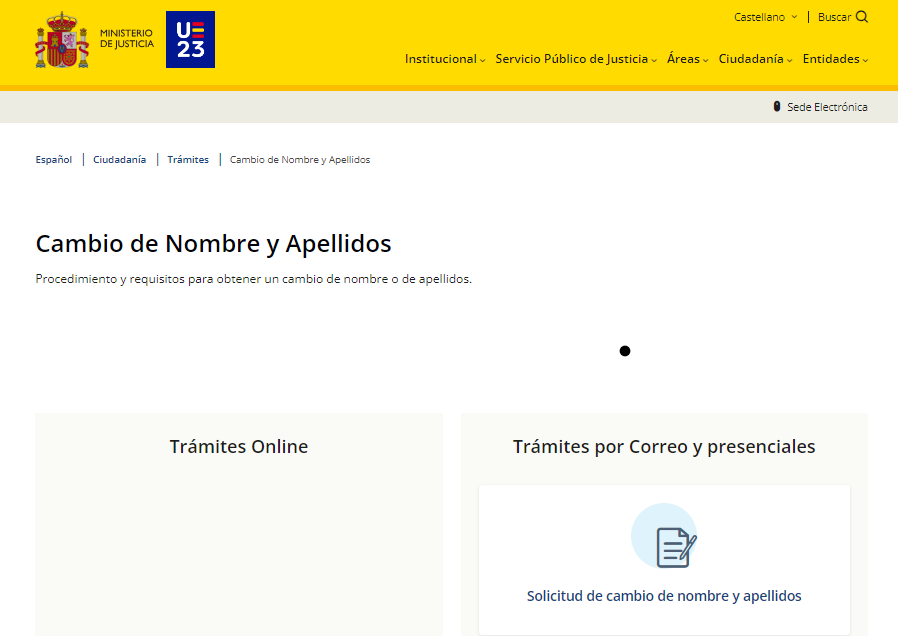Open search with the magnifier icon

coord(862,17)
